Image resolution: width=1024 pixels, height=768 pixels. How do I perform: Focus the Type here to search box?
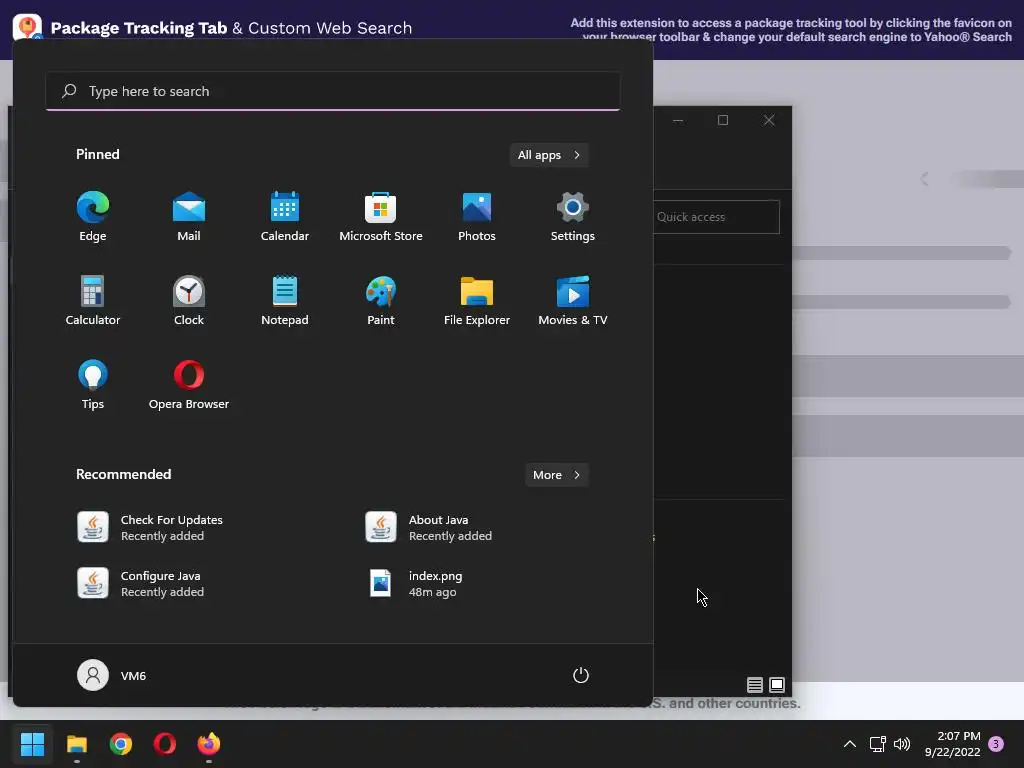[333, 91]
